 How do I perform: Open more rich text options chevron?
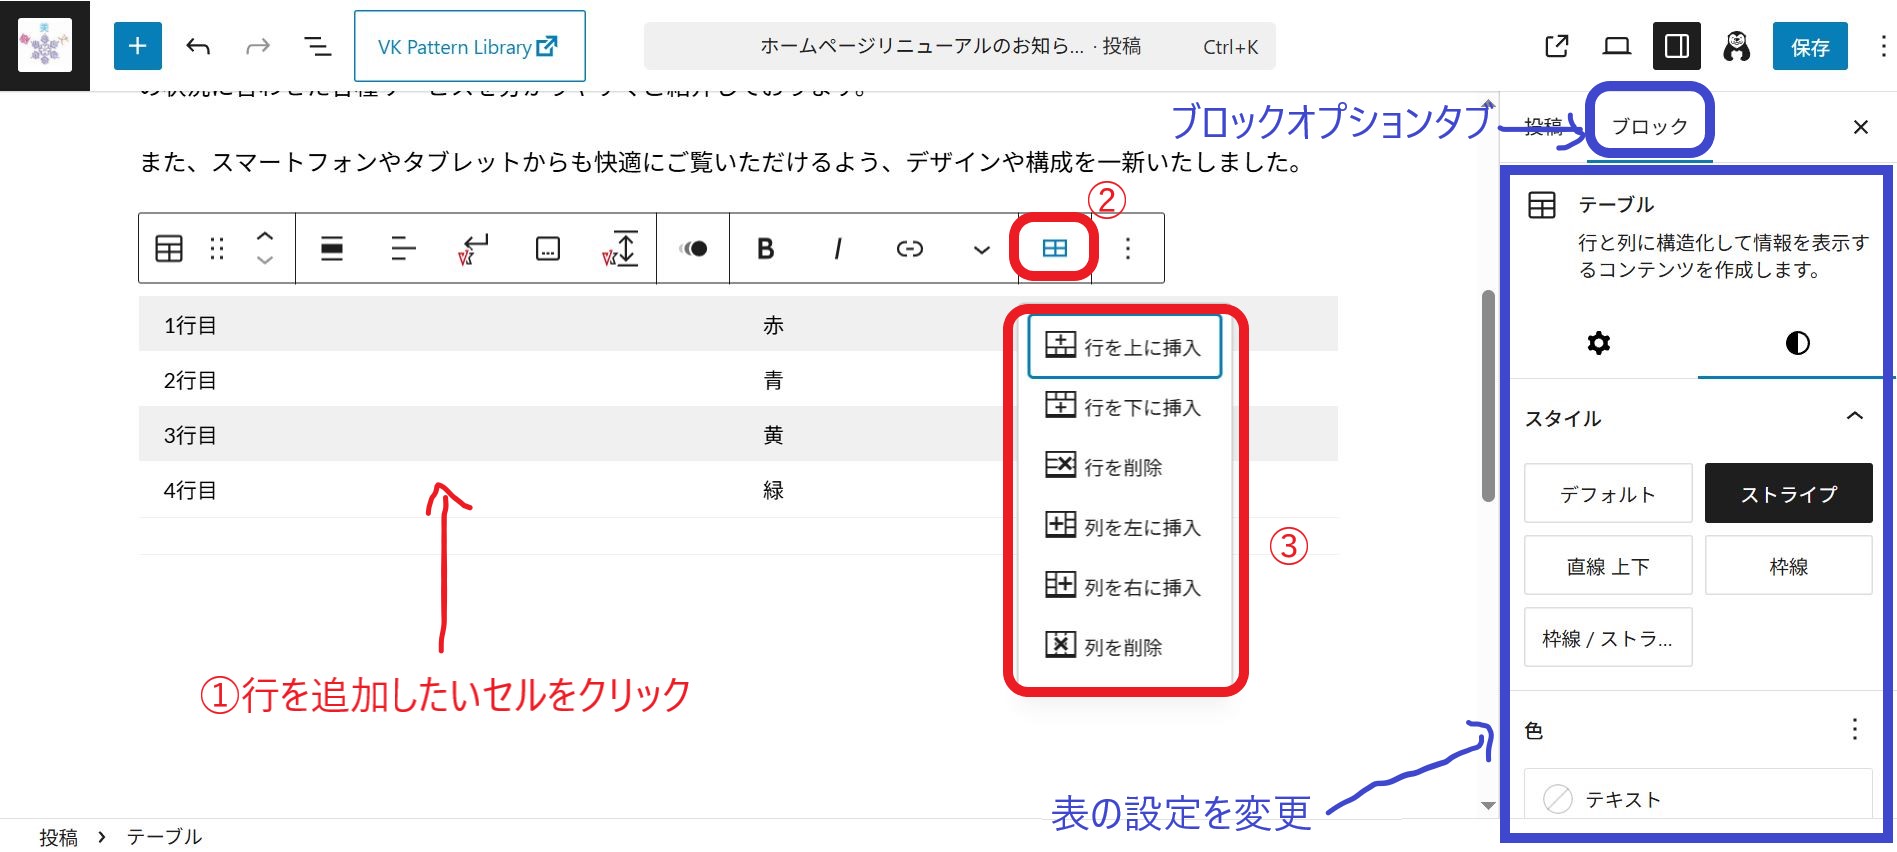click(x=981, y=250)
